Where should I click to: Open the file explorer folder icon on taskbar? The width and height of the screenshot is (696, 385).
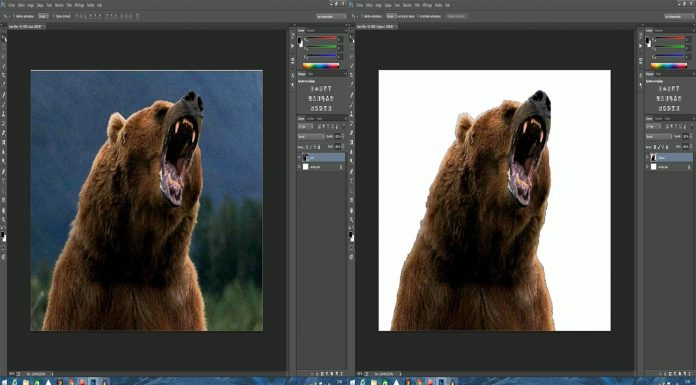point(26,381)
